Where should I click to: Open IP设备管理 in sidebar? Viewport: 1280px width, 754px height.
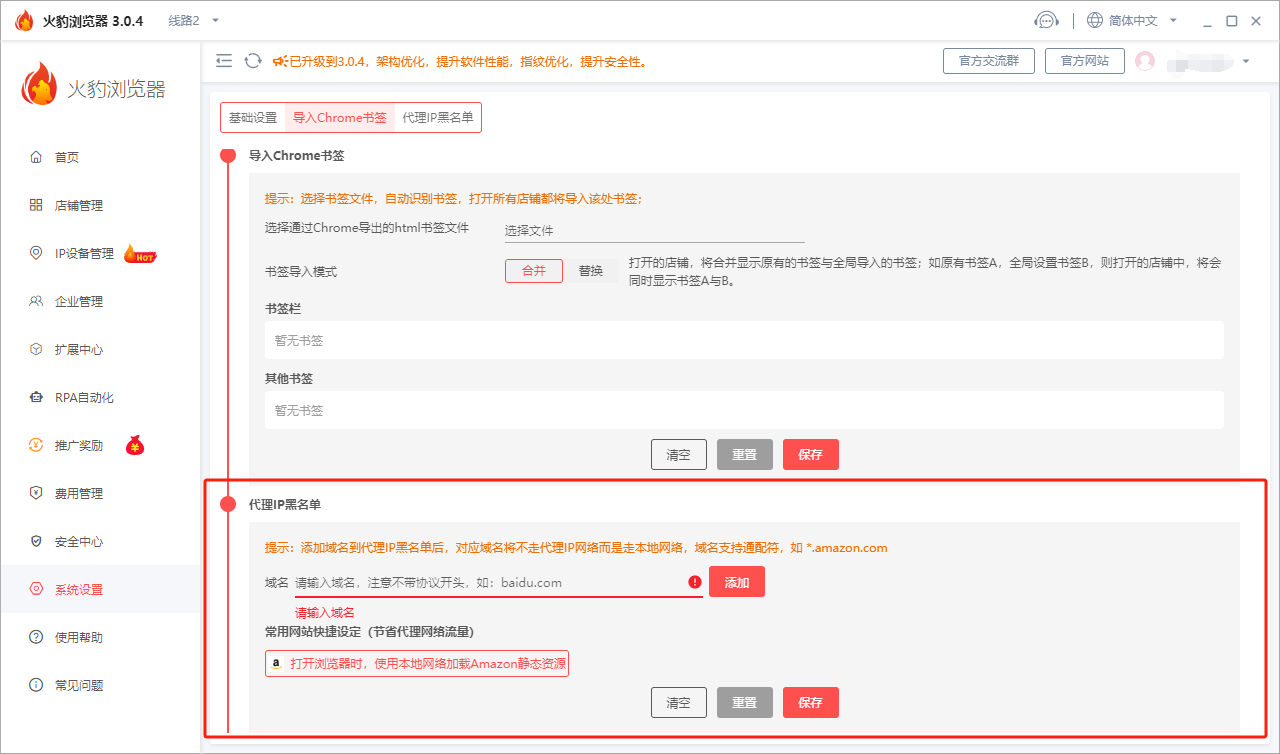[x=84, y=253]
